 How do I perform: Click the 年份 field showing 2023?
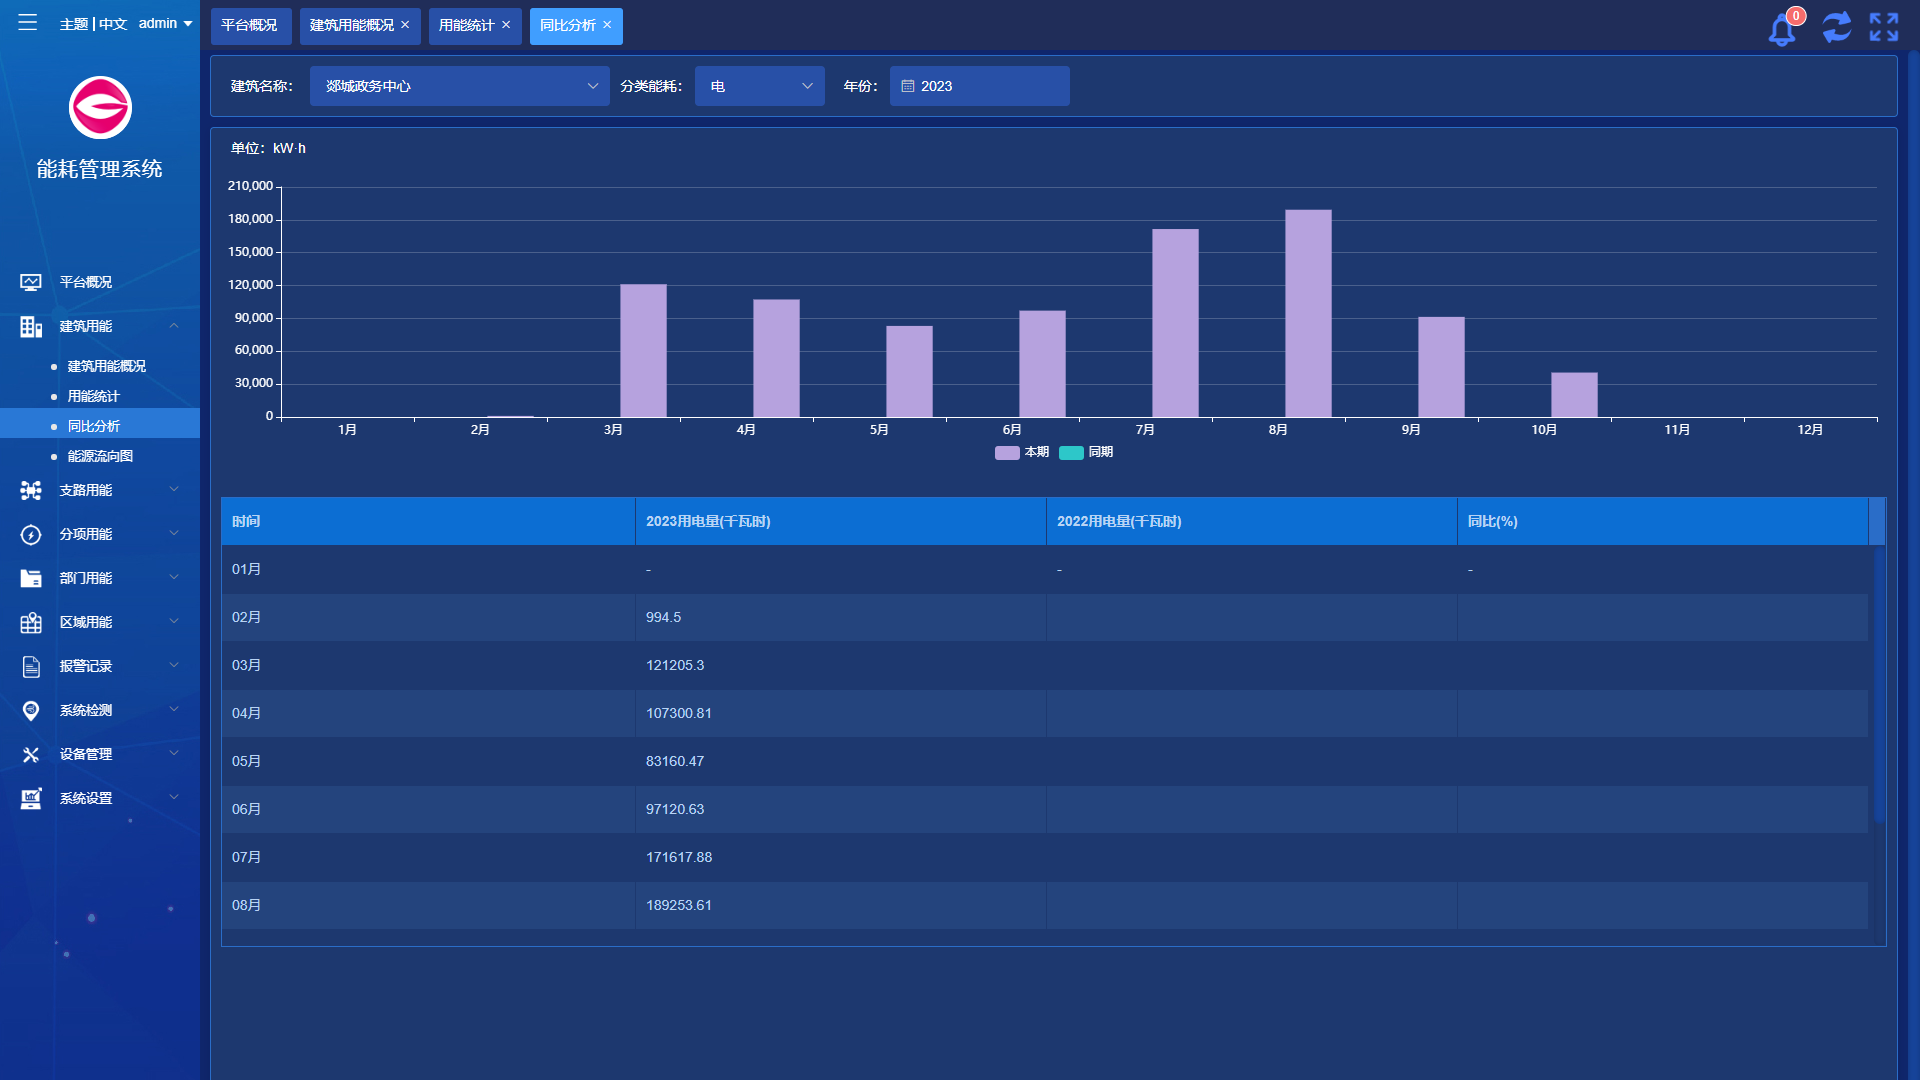(979, 86)
